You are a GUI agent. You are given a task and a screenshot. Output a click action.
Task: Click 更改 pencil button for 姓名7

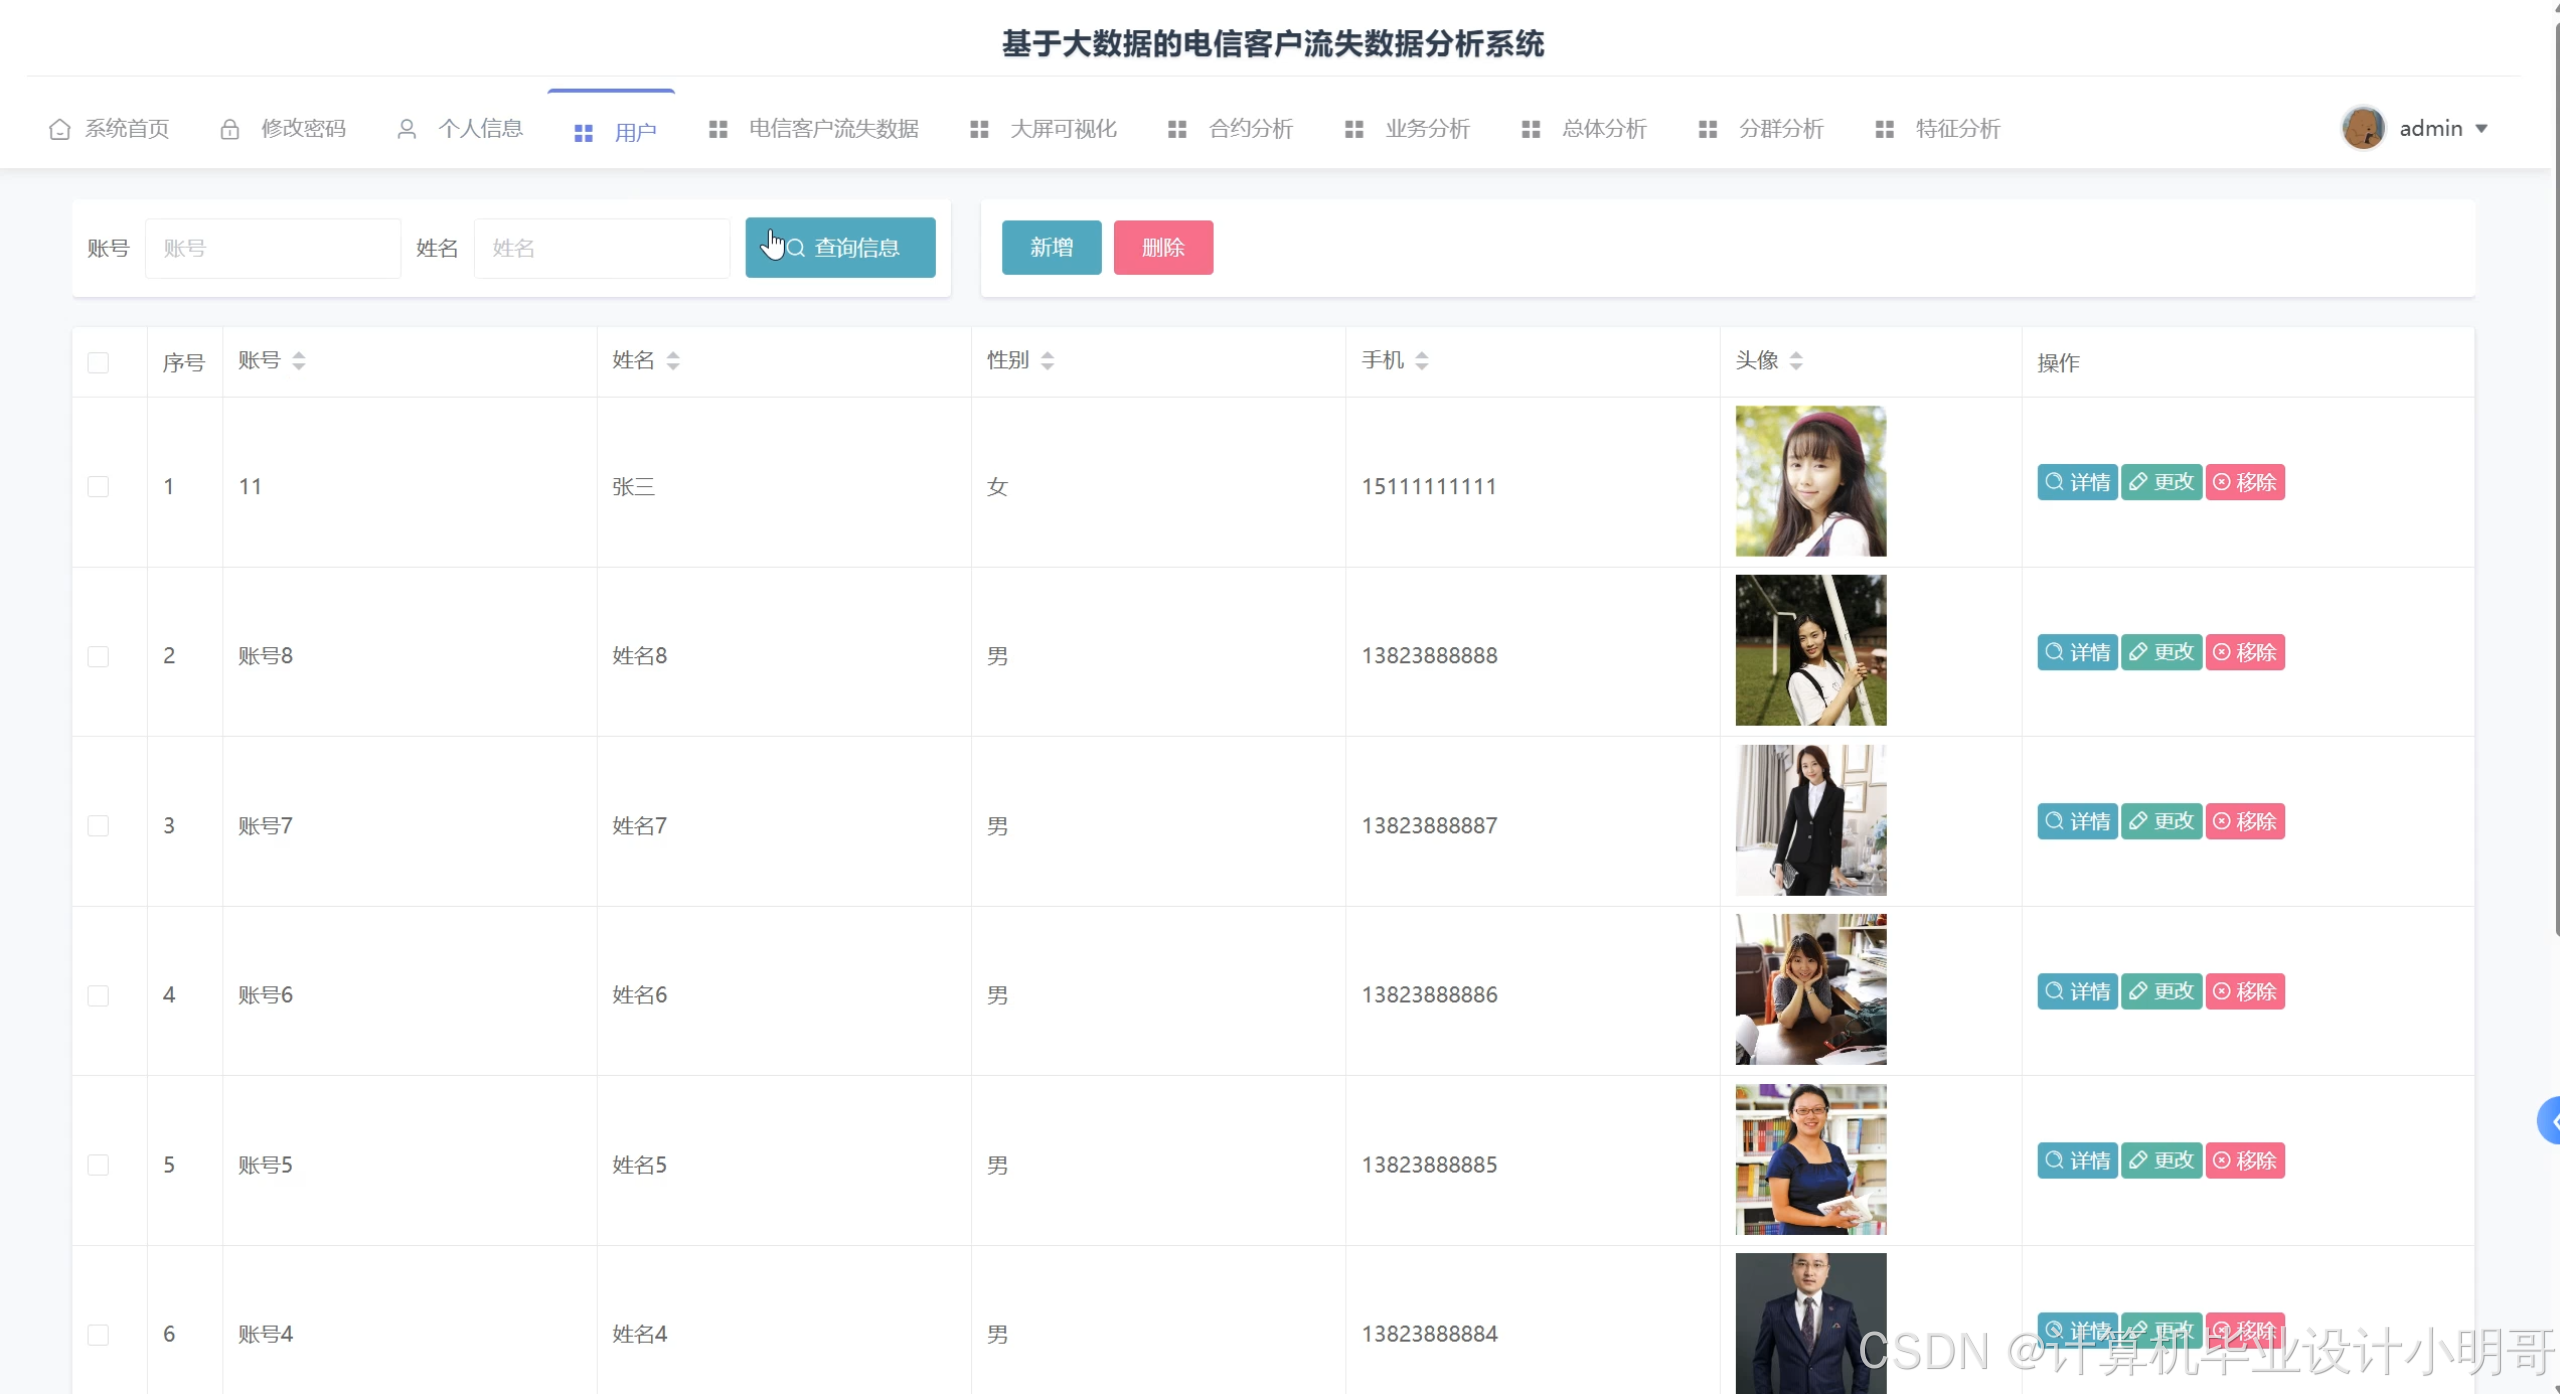click(2161, 821)
